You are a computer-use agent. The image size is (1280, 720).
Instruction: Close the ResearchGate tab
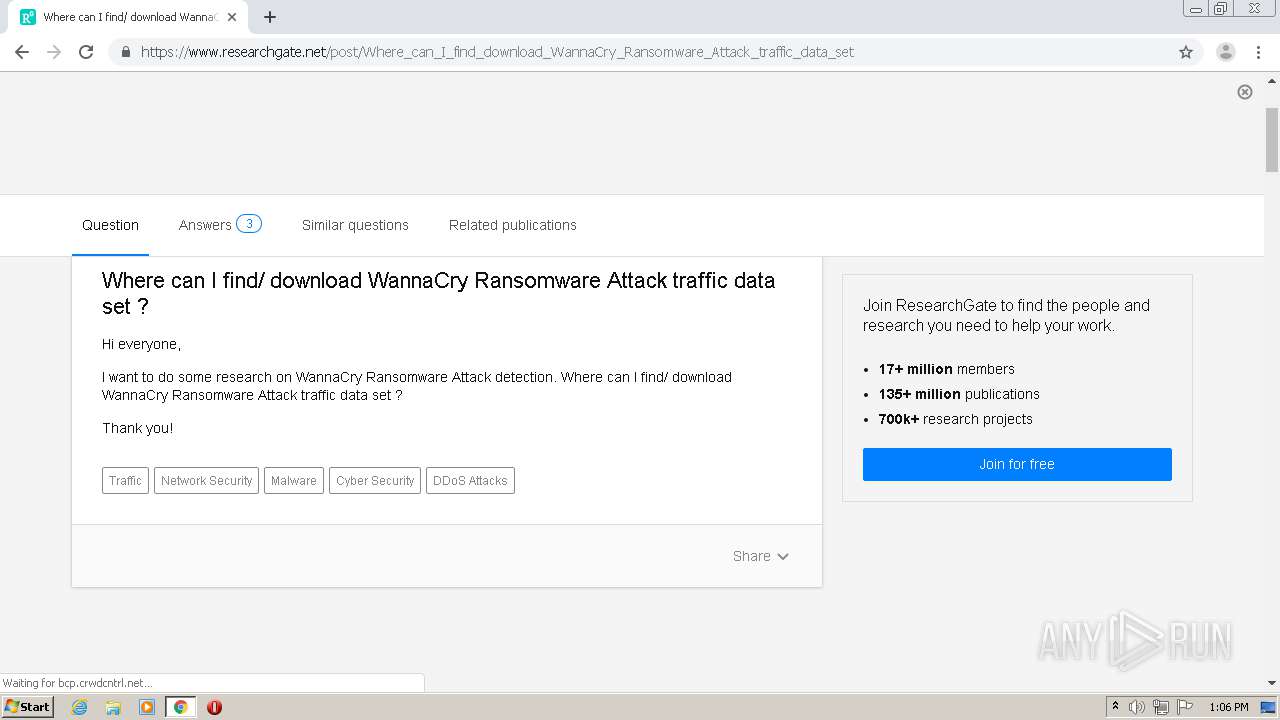[232, 17]
